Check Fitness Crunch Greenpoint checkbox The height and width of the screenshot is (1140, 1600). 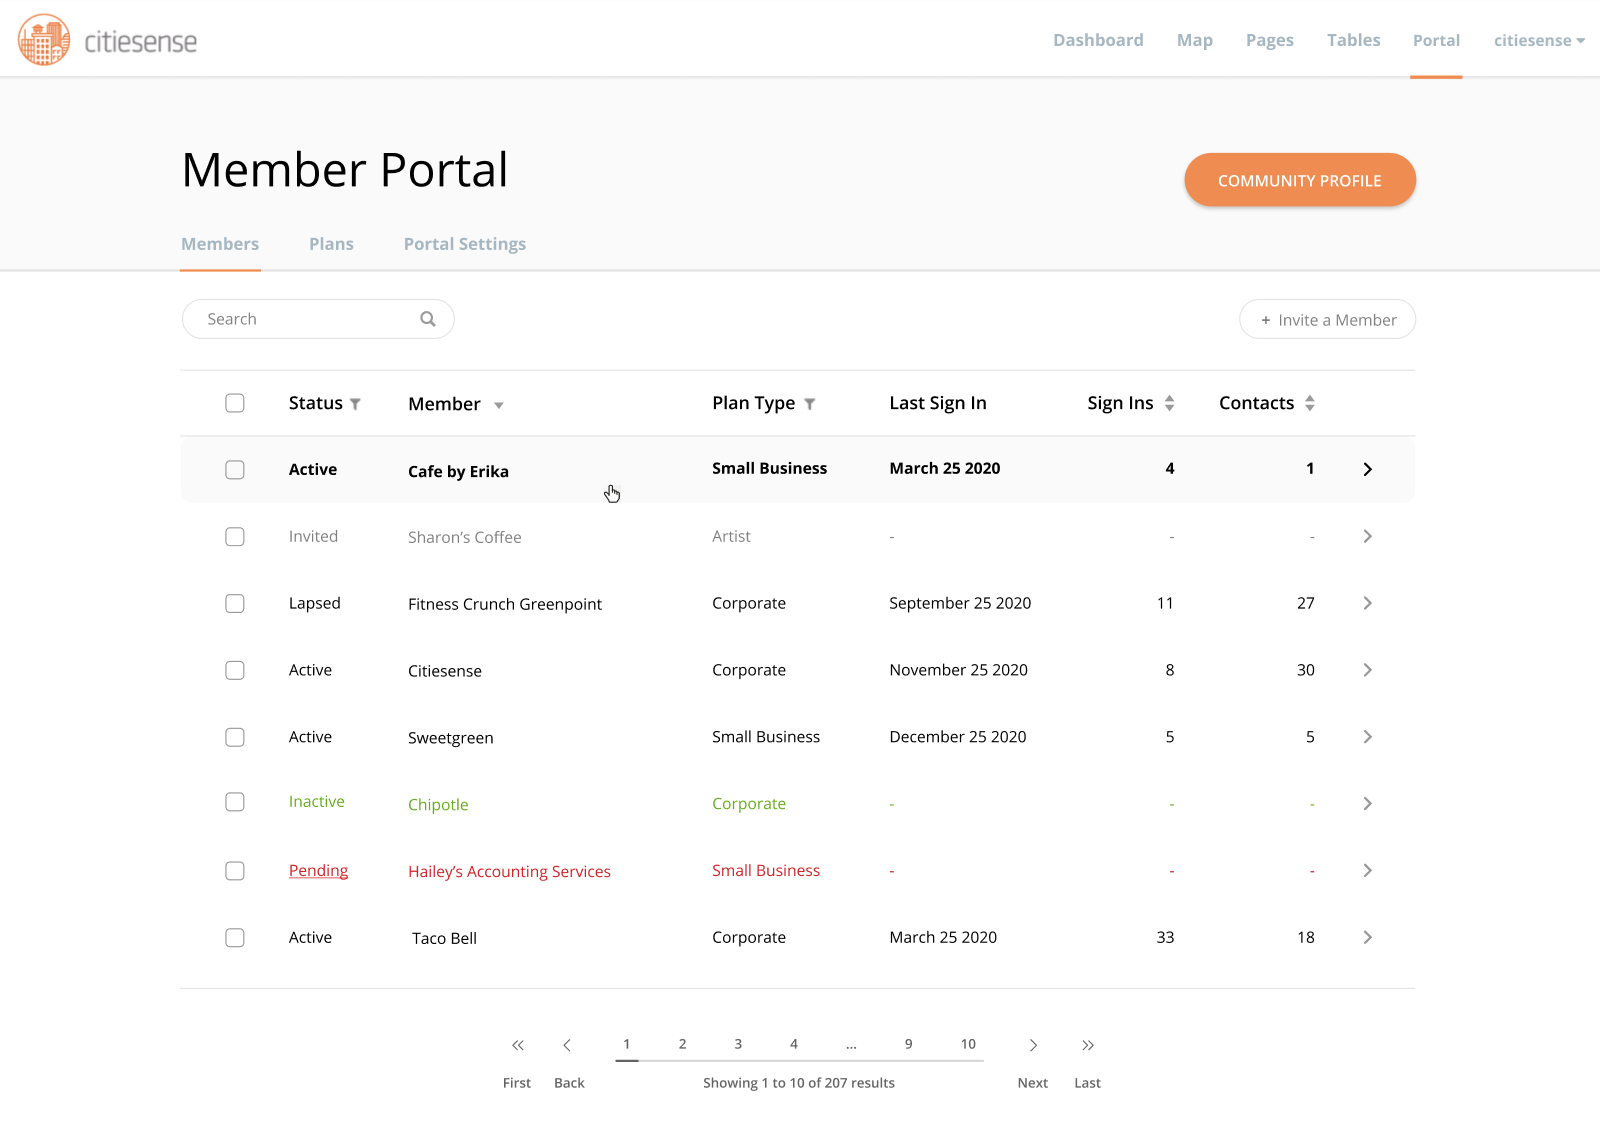[x=235, y=604]
